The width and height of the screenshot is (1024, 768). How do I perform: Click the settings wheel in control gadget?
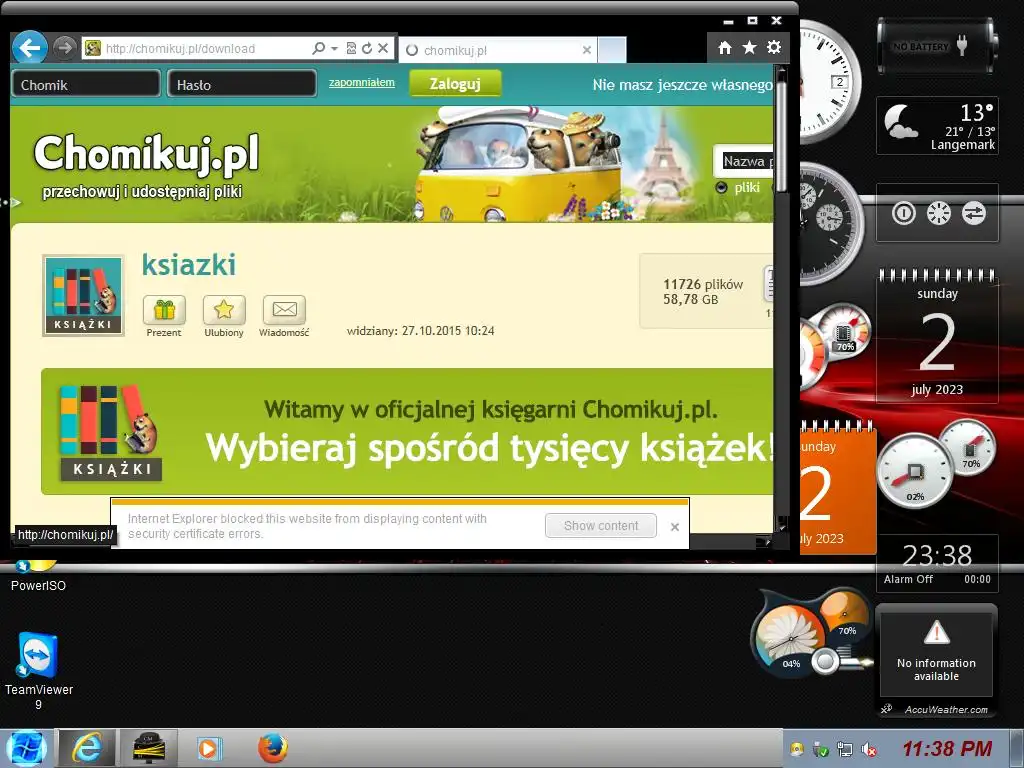938,214
